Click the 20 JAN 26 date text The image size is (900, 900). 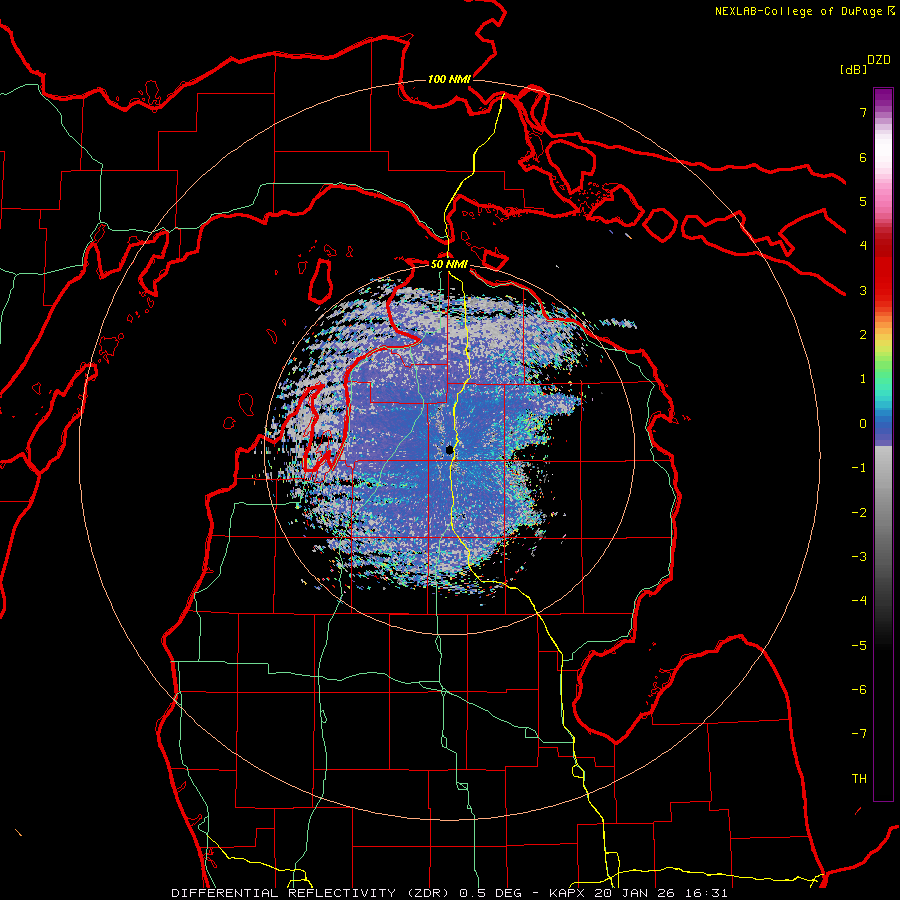tap(635, 893)
